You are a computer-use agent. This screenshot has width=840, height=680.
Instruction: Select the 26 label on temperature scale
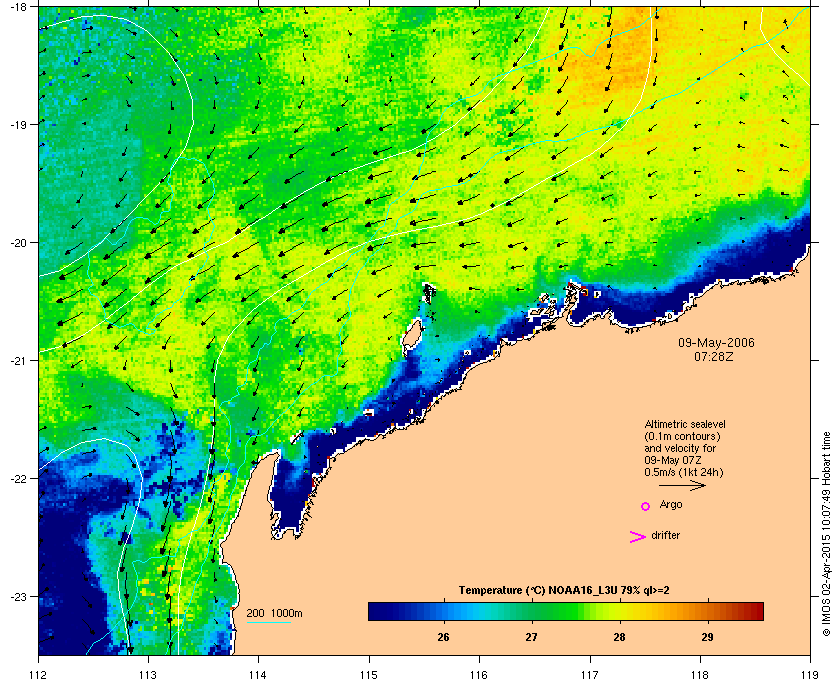[x=443, y=637]
